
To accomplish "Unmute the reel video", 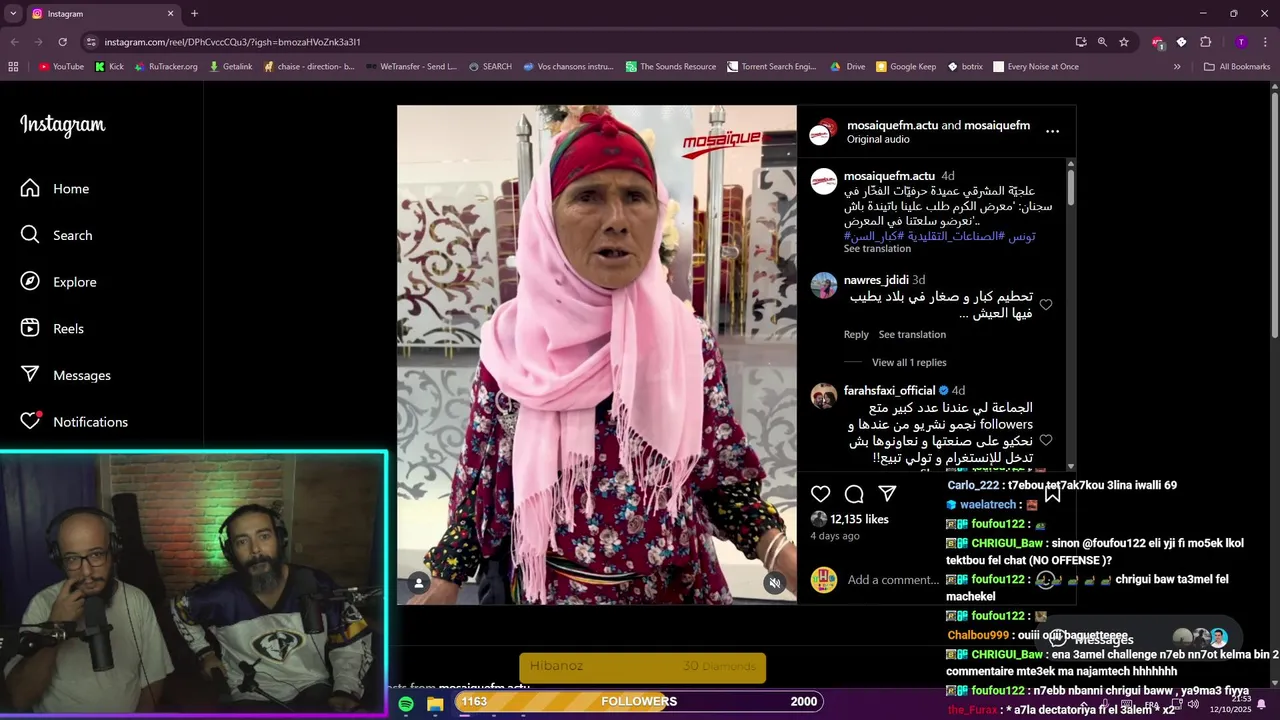I will [x=774, y=582].
